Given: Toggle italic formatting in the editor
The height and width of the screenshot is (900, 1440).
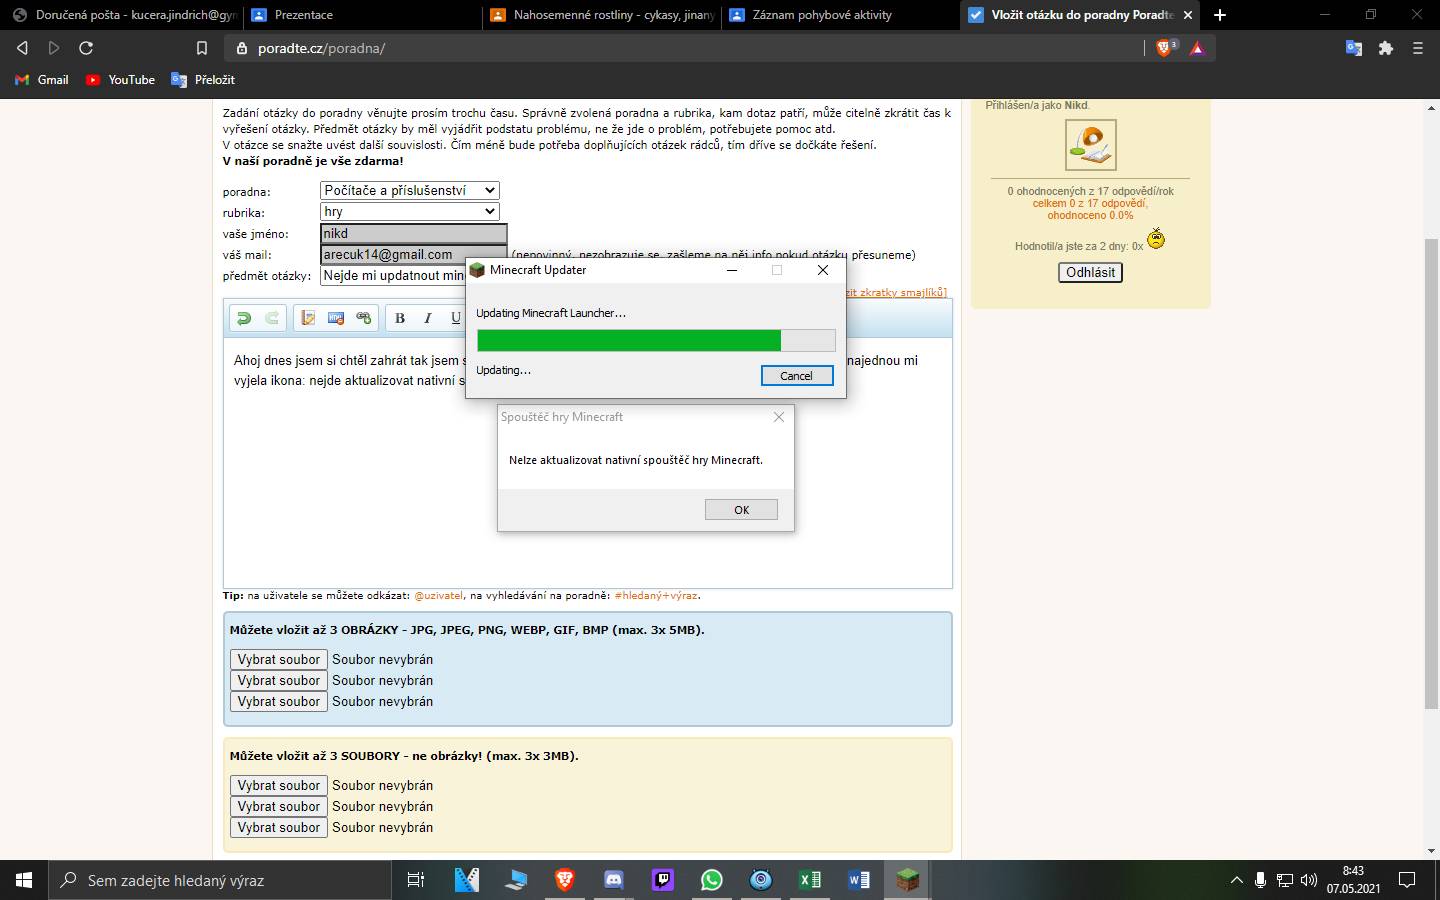Looking at the screenshot, I should 428,318.
